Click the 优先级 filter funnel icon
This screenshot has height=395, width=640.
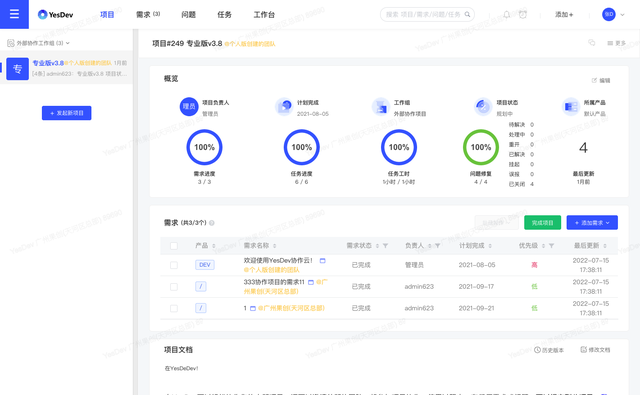coord(551,246)
